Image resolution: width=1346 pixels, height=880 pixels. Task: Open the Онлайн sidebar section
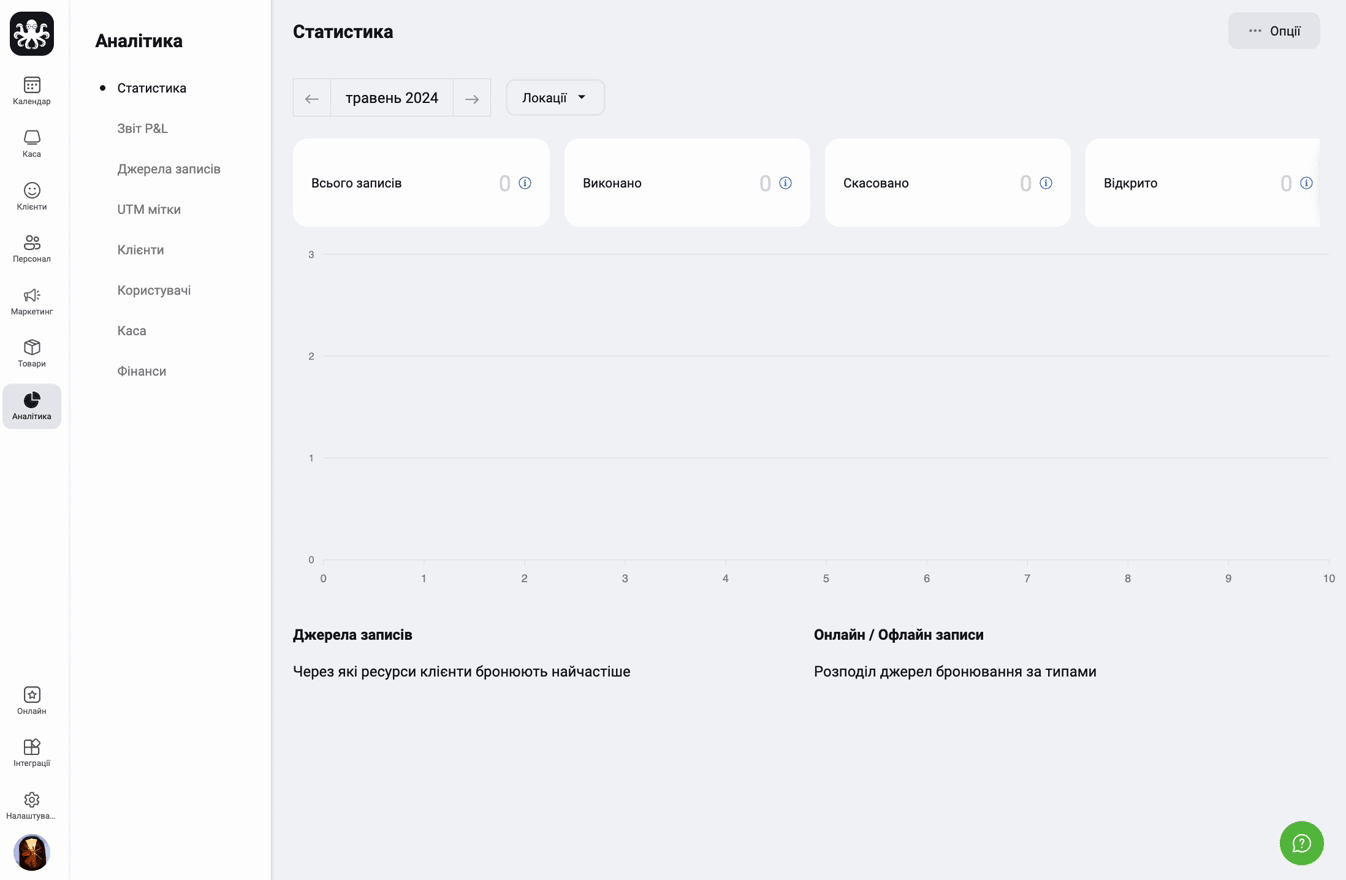coord(32,700)
